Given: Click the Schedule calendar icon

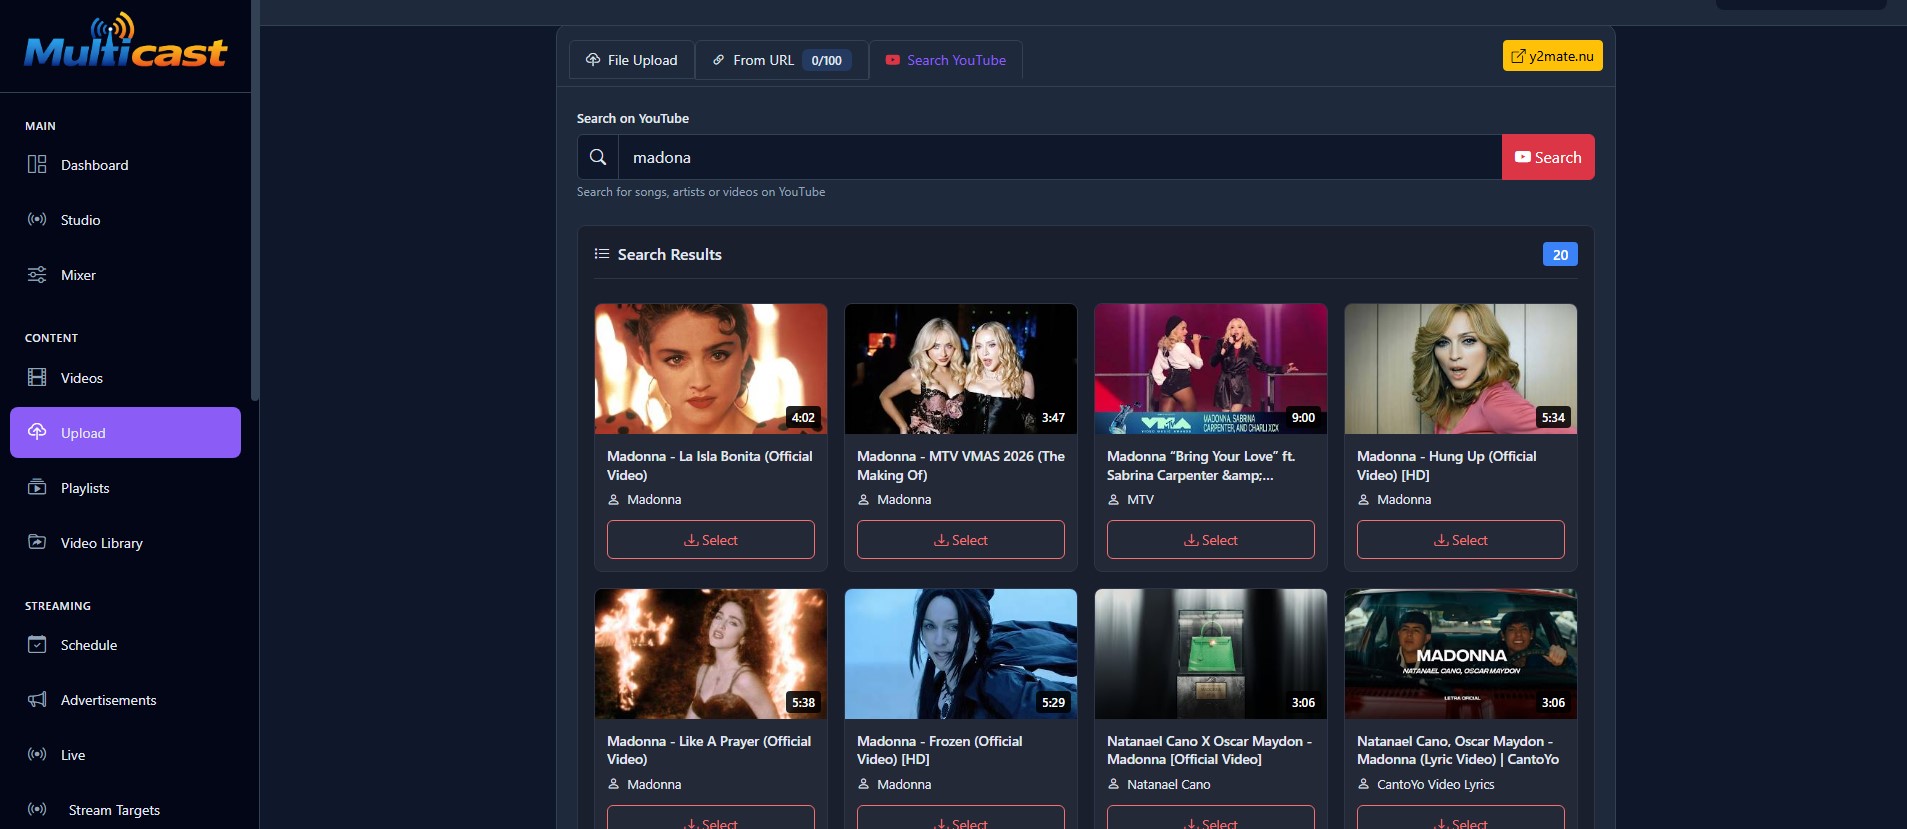Looking at the screenshot, I should click(x=37, y=644).
